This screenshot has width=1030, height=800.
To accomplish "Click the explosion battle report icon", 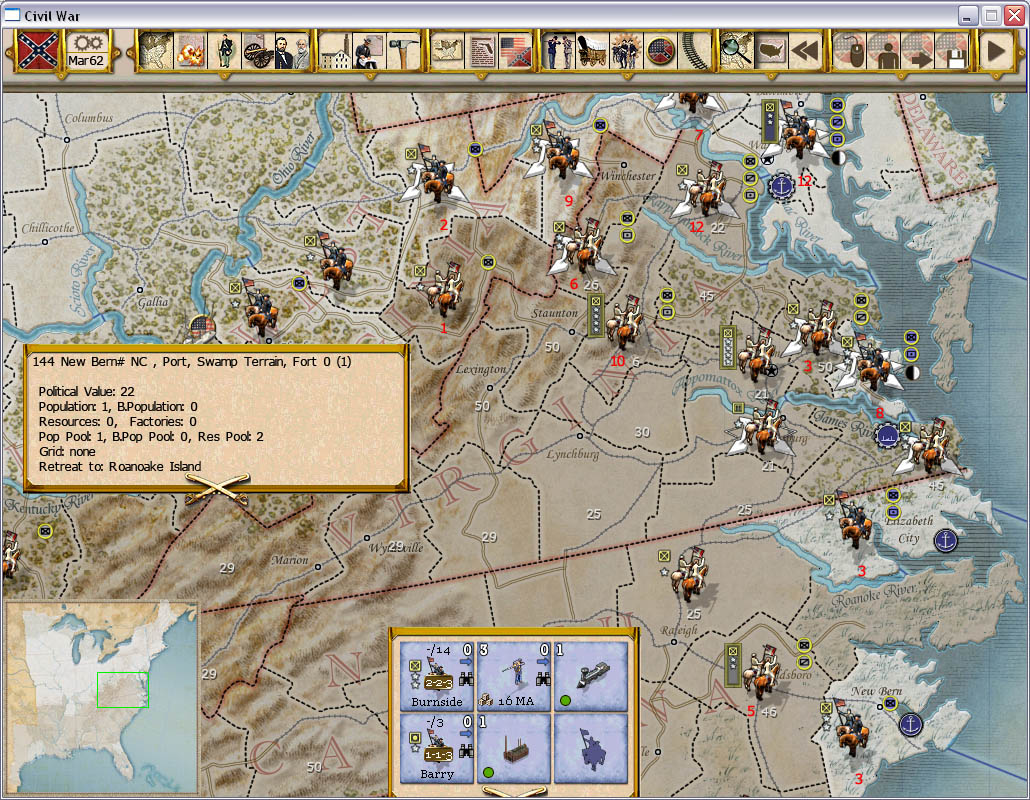I will tap(190, 51).
